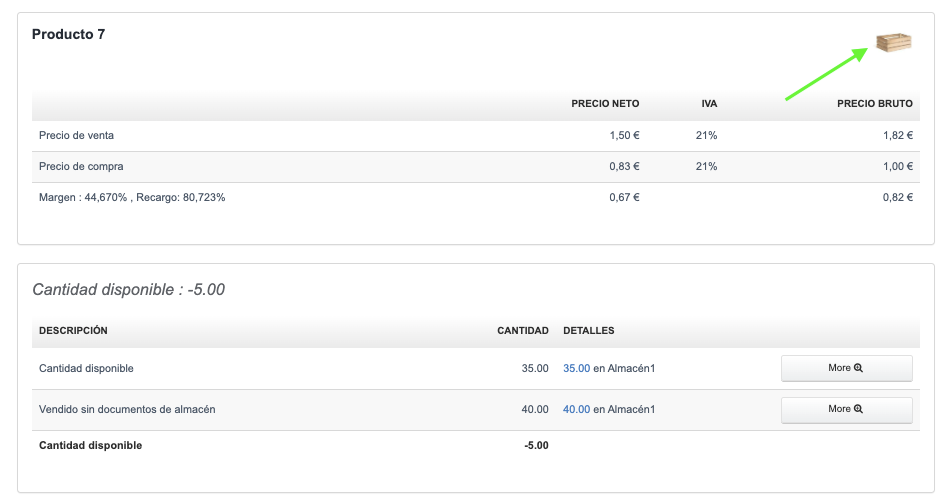The height and width of the screenshot is (501, 944).
Task: Click the Precio de venta row label
Action: click(83, 135)
